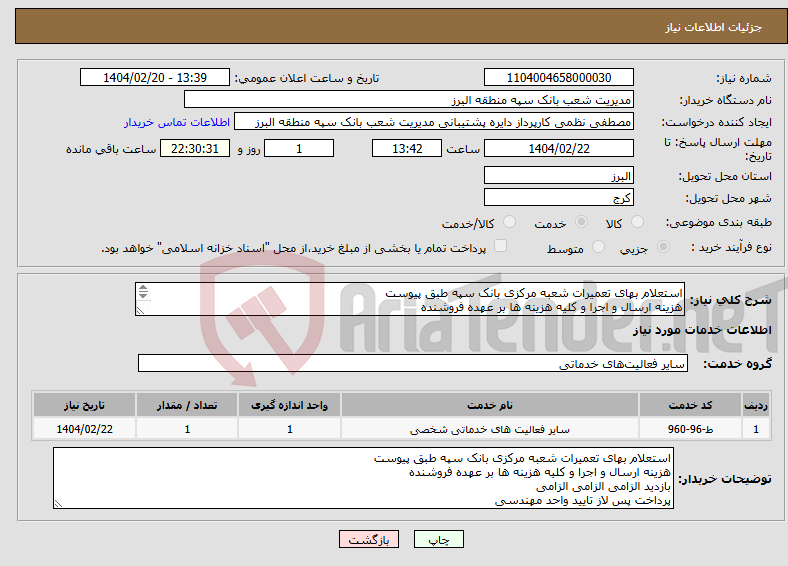Click the resize grip of buyer notes box
The height and width of the screenshot is (566, 788).
pyautogui.click(x=58, y=504)
